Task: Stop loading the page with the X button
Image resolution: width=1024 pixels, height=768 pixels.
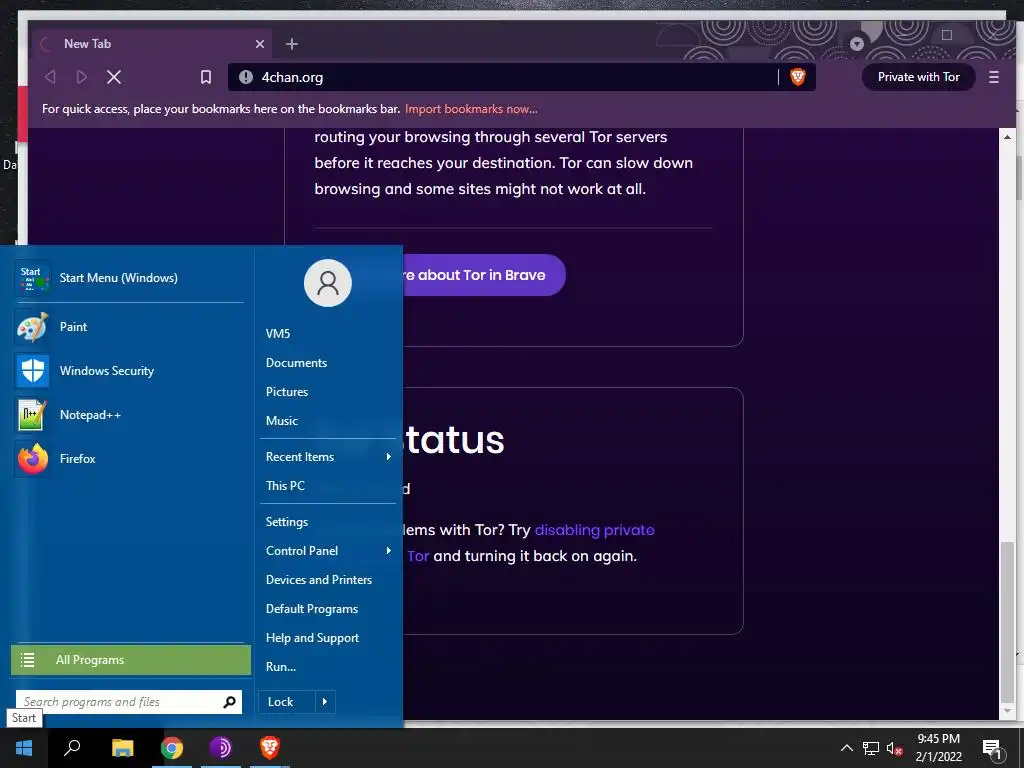Action: 114,77
